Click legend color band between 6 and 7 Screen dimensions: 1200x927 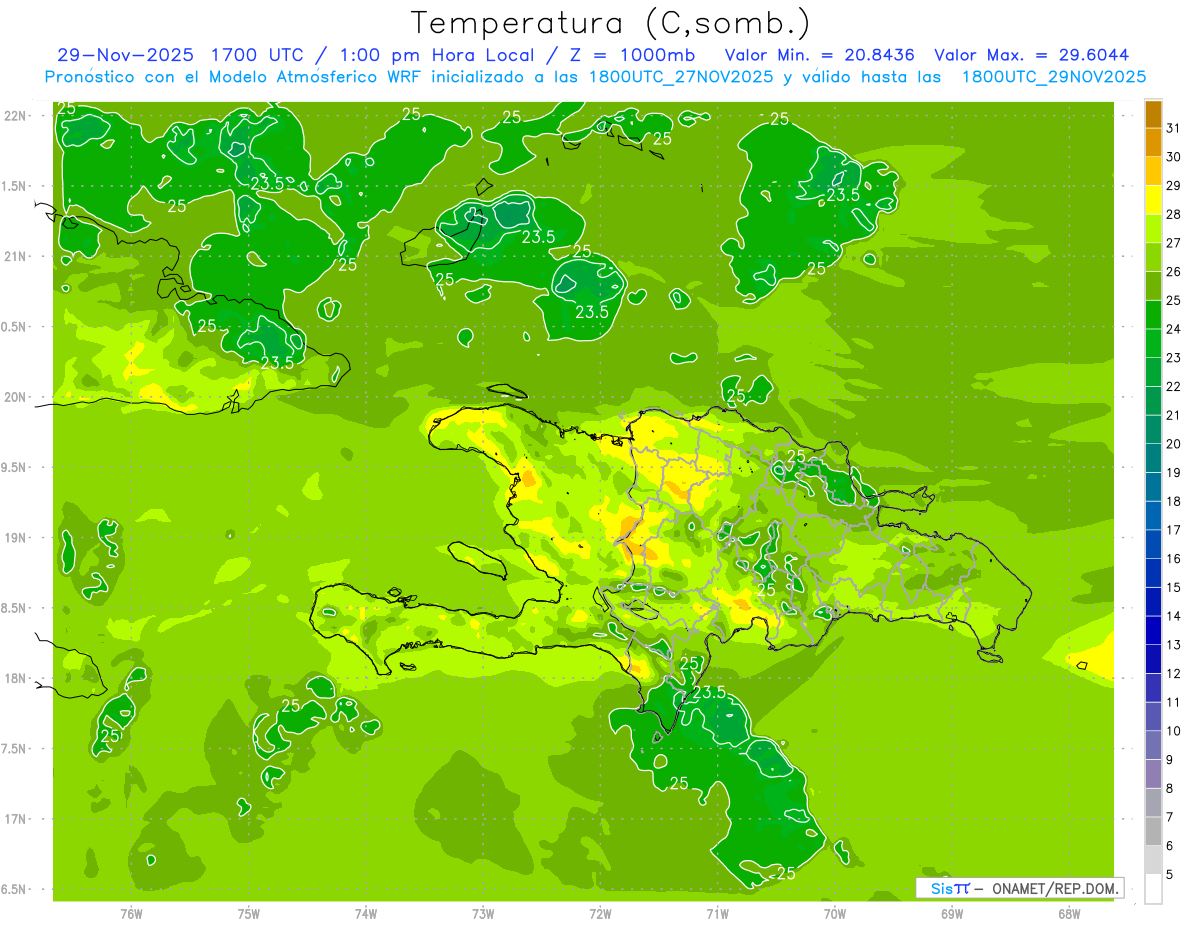(1153, 831)
